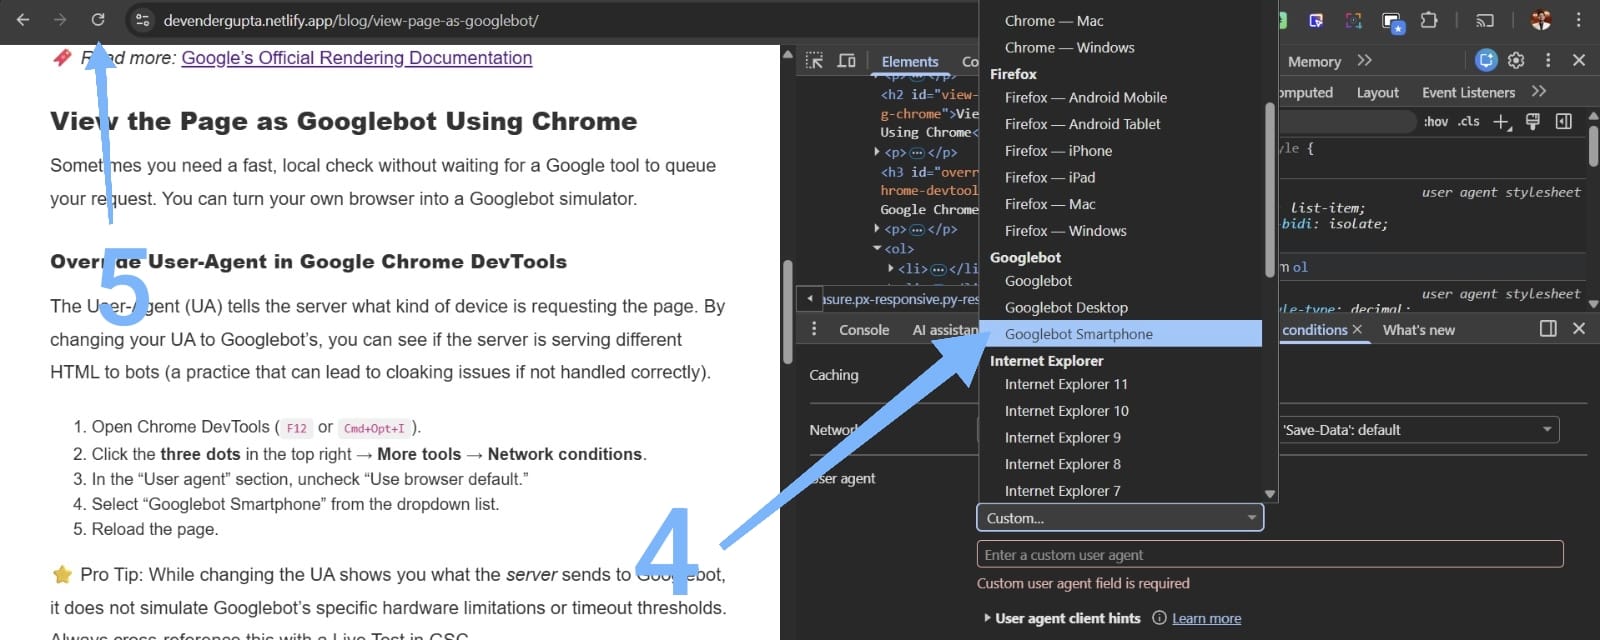Open the 'Save-Data': default dropdown
This screenshot has width=1600, height=640.
pos(1418,430)
